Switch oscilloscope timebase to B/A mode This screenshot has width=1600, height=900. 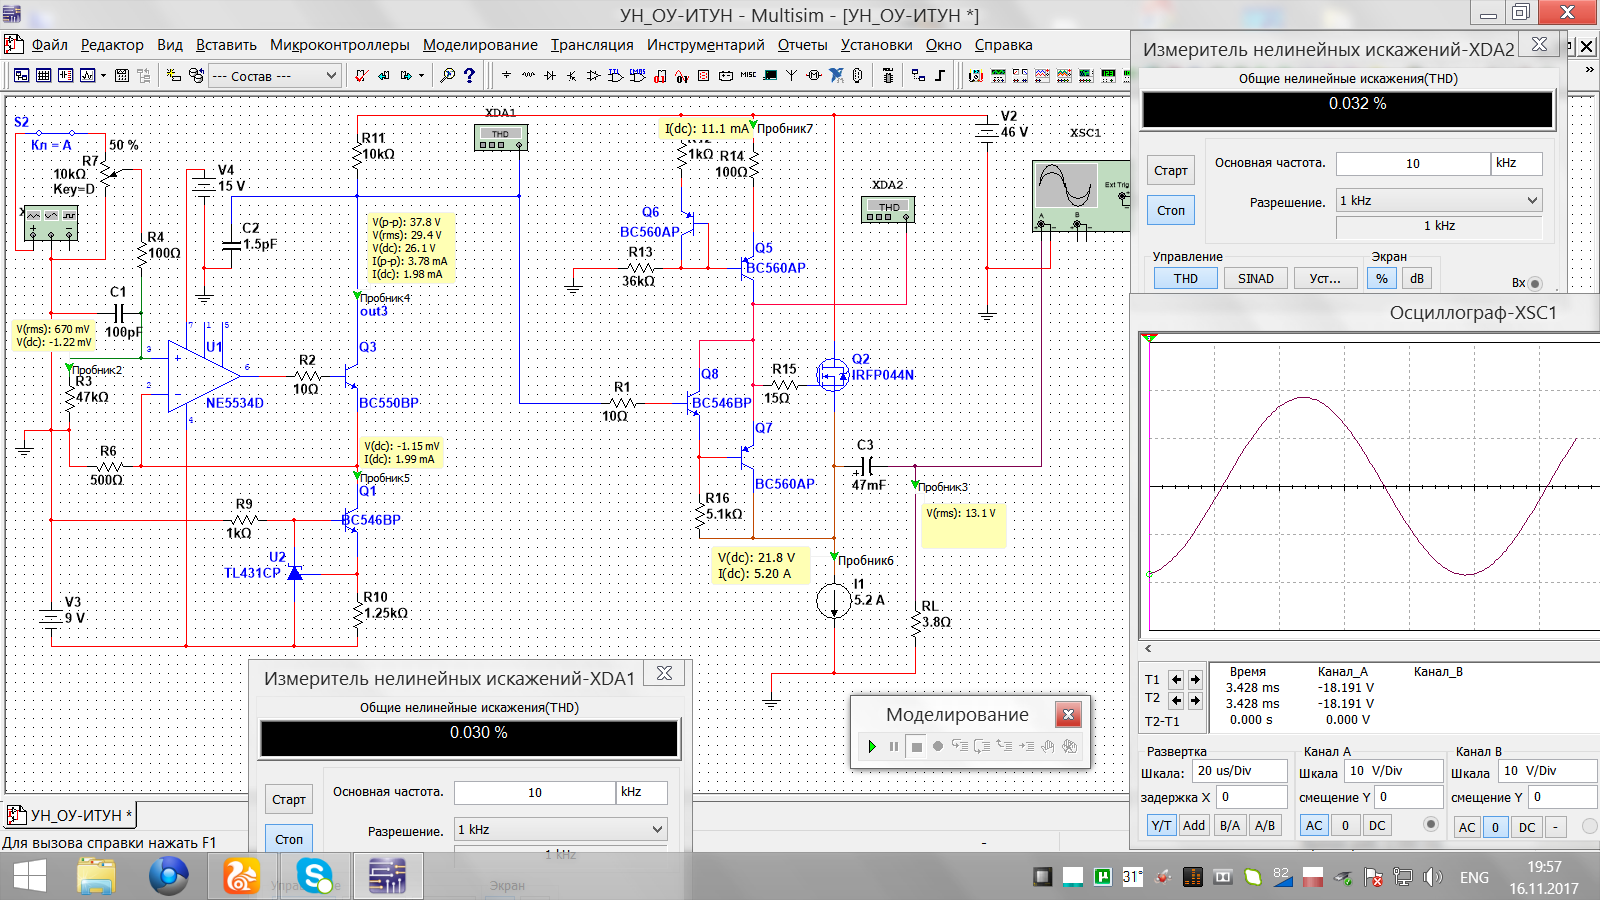pyautogui.click(x=1230, y=826)
